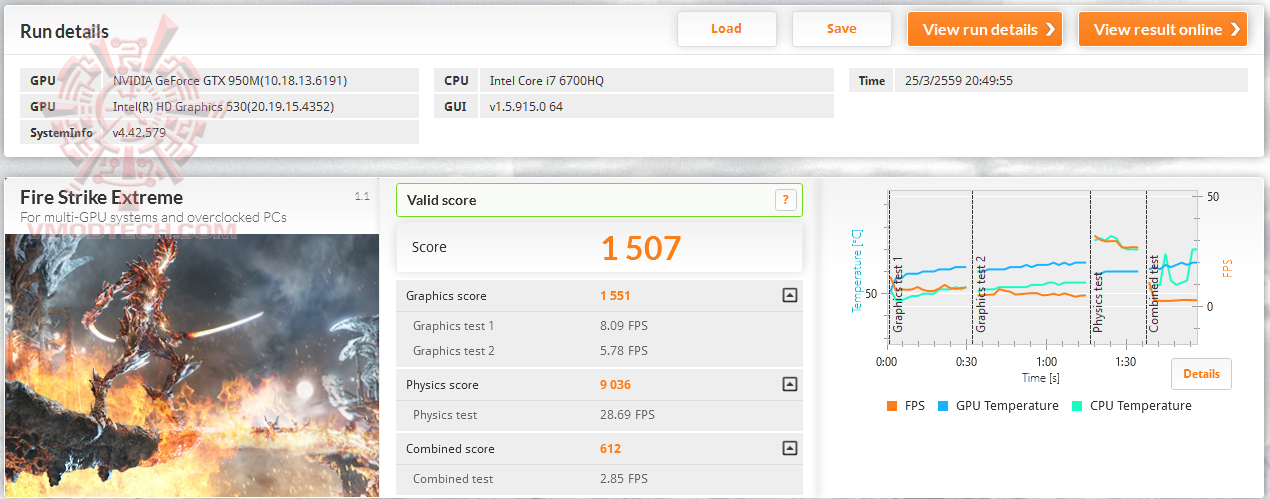This screenshot has width=1270, height=499.
Task: Click the Fire Strike Extreme preview image
Action: [x=192, y=365]
